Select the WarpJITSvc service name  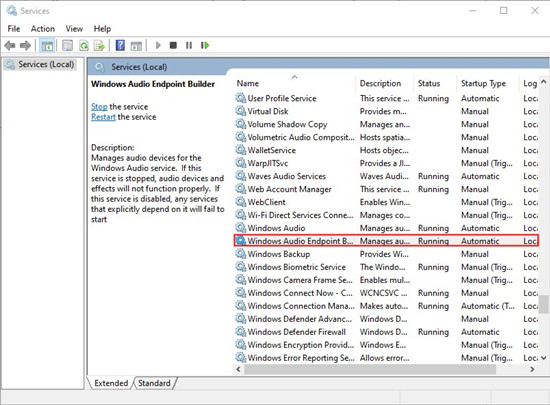268,163
